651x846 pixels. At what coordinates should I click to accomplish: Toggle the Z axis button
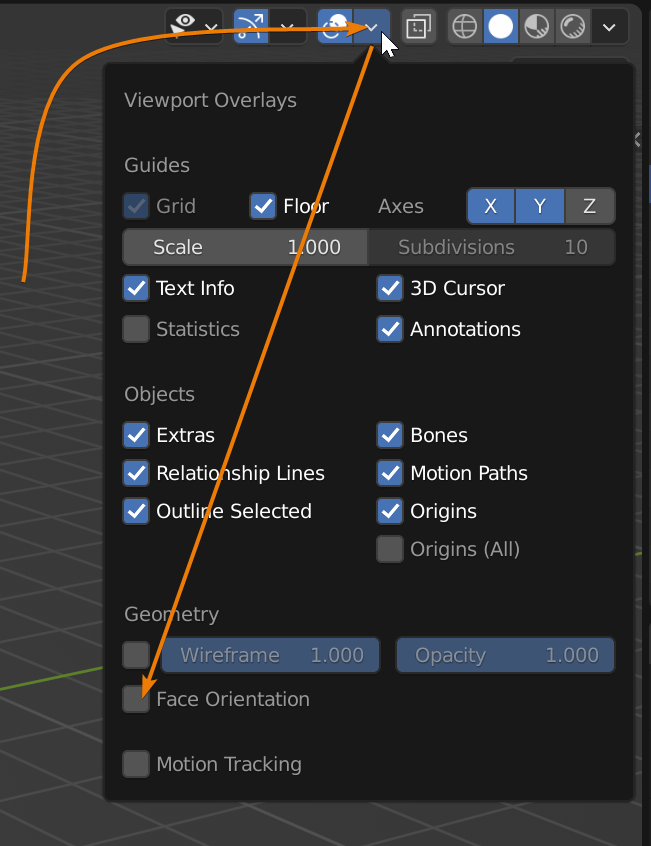(x=589, y=206)
